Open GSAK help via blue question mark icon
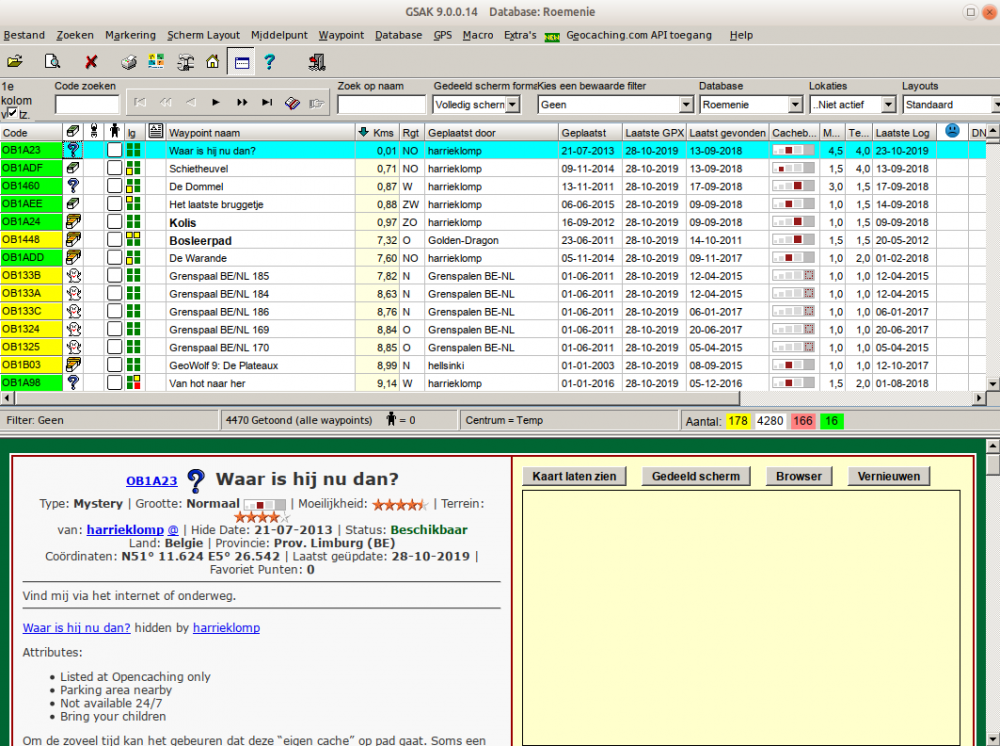 [270, 61]
